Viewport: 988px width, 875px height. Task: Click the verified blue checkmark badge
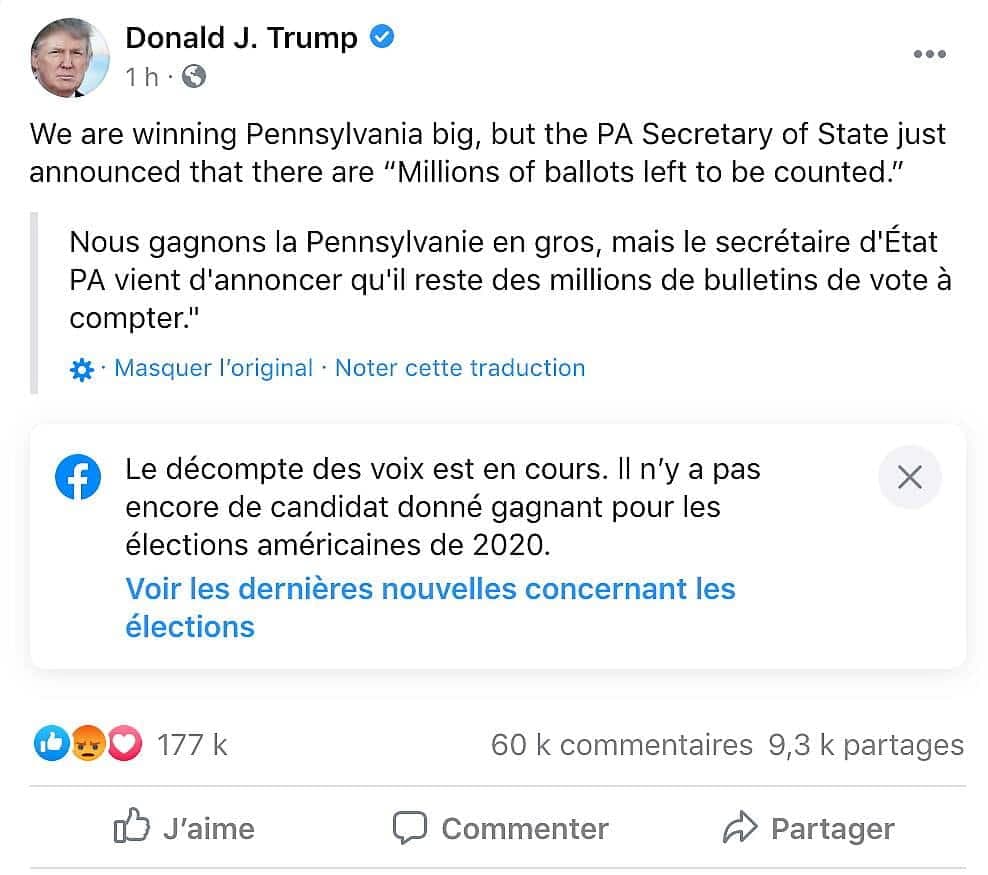point(381,38)
